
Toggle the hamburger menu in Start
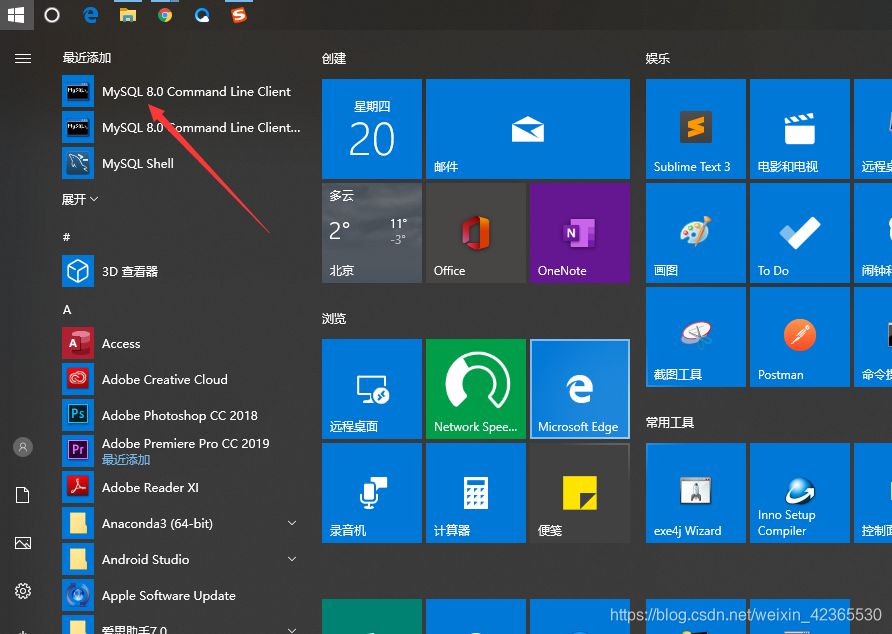(x=23, y=59)
